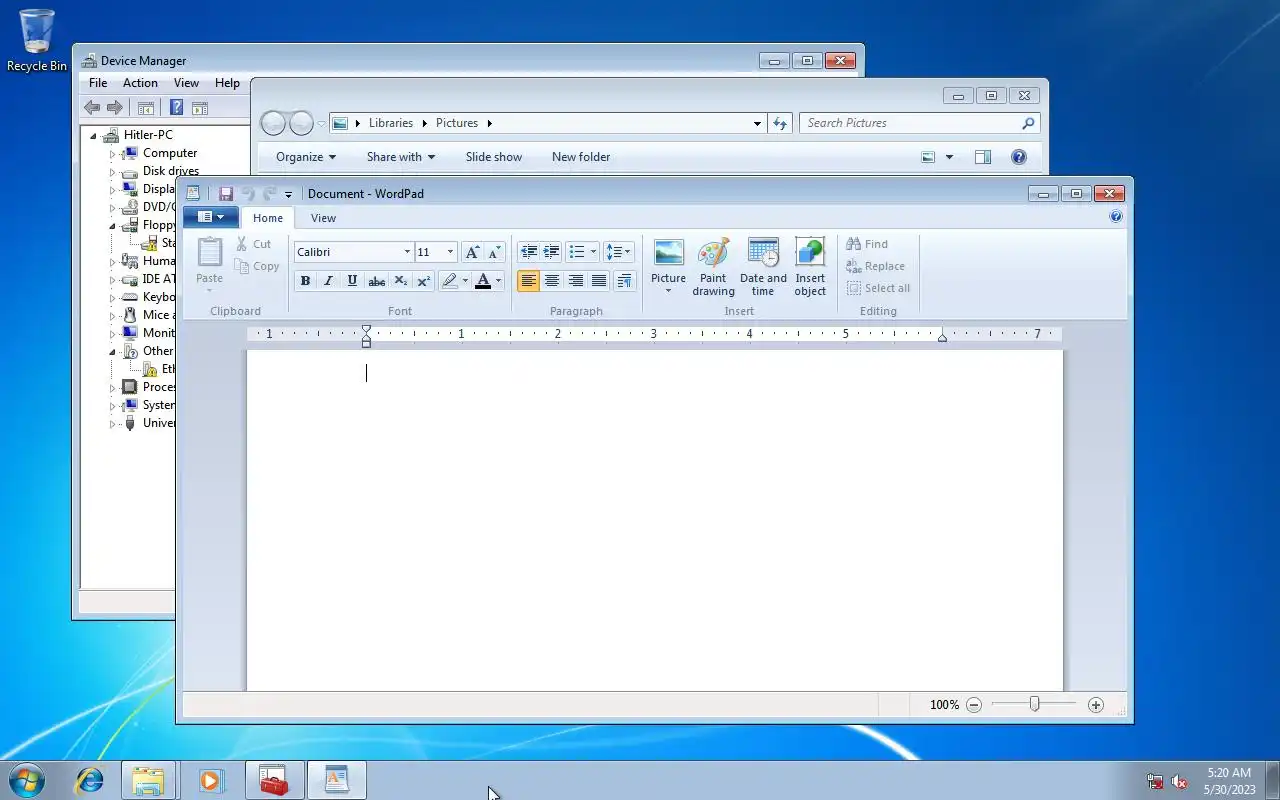Open Action menu in Device Manager
The image size is (1280, 800).
coord(140,83)
